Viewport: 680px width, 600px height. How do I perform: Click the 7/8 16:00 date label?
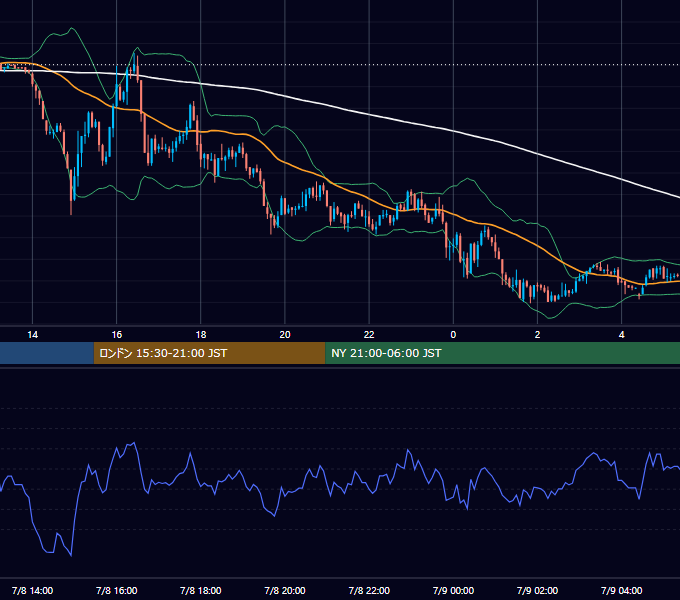tap(117, 590)
